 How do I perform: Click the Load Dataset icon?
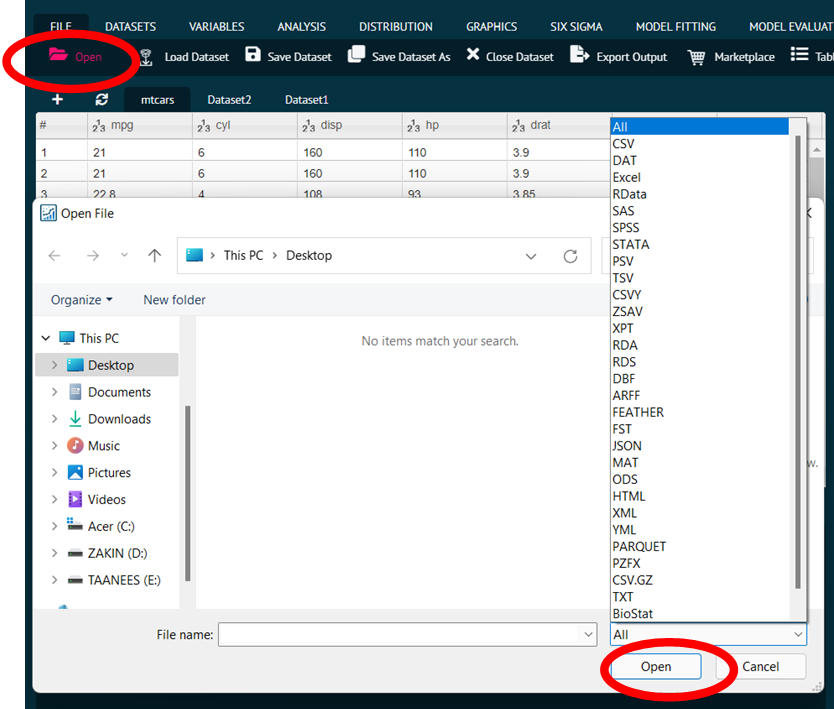click(146, 57)
